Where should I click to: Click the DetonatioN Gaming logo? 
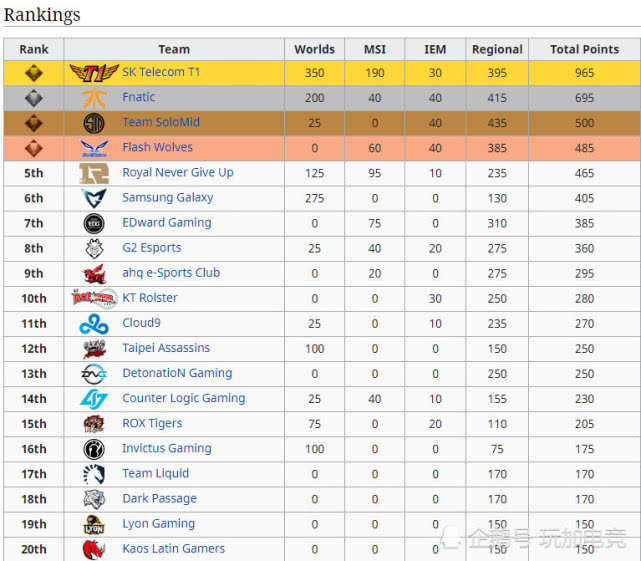94,374
